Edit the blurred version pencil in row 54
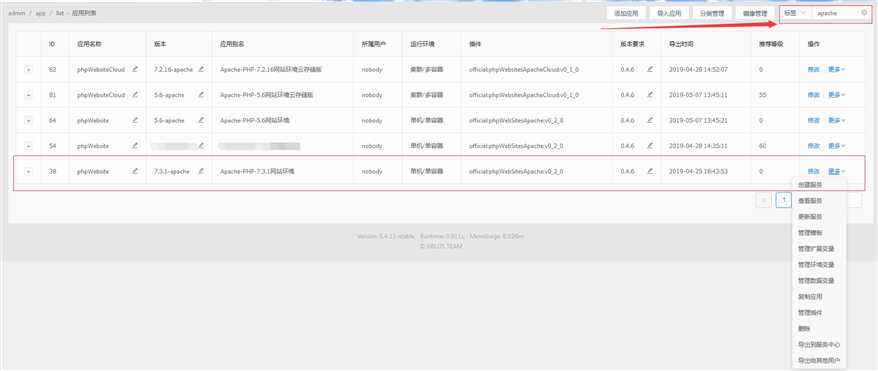The height and width of the screenshot is (371, 878). point(201,145)
